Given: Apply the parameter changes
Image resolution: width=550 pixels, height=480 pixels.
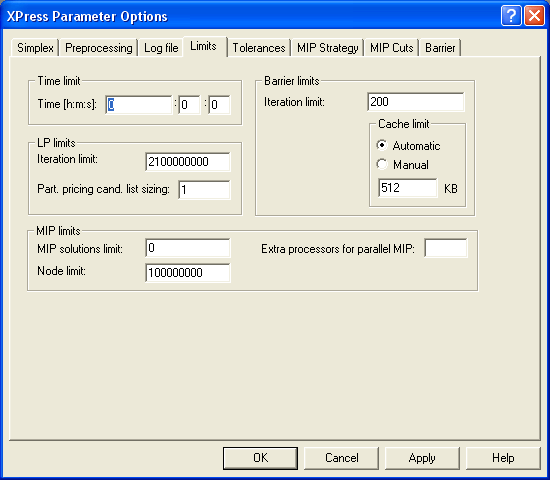Looking at the screenshot, I should (422, 458).
